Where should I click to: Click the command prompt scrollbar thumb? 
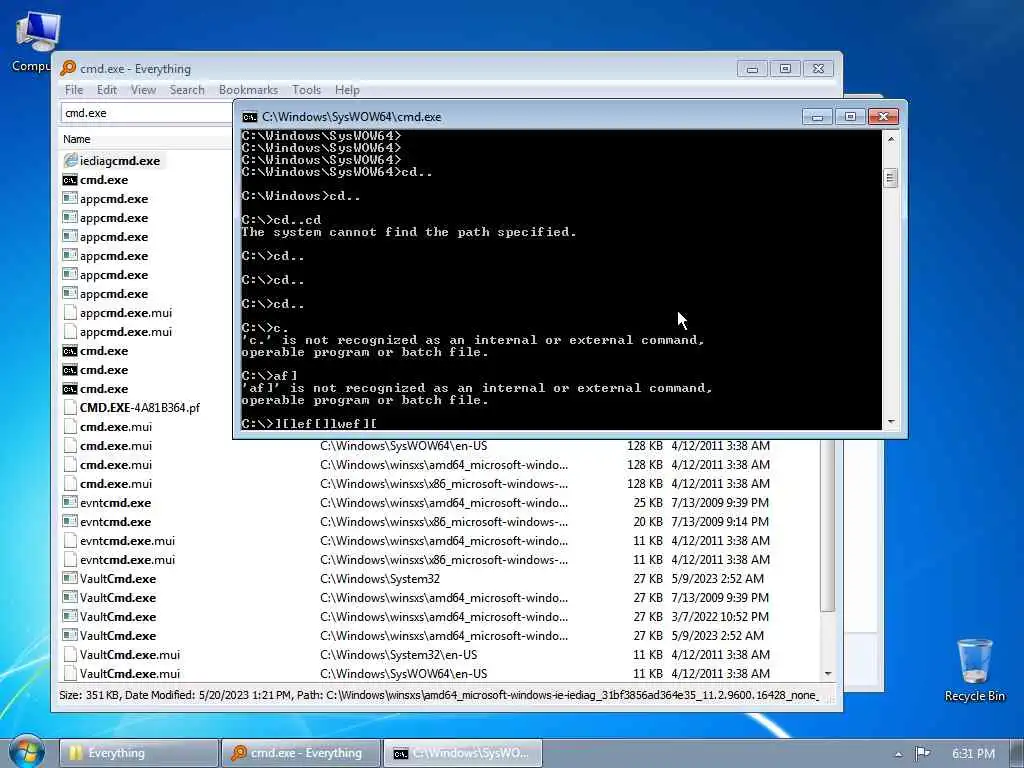[891, 178]
